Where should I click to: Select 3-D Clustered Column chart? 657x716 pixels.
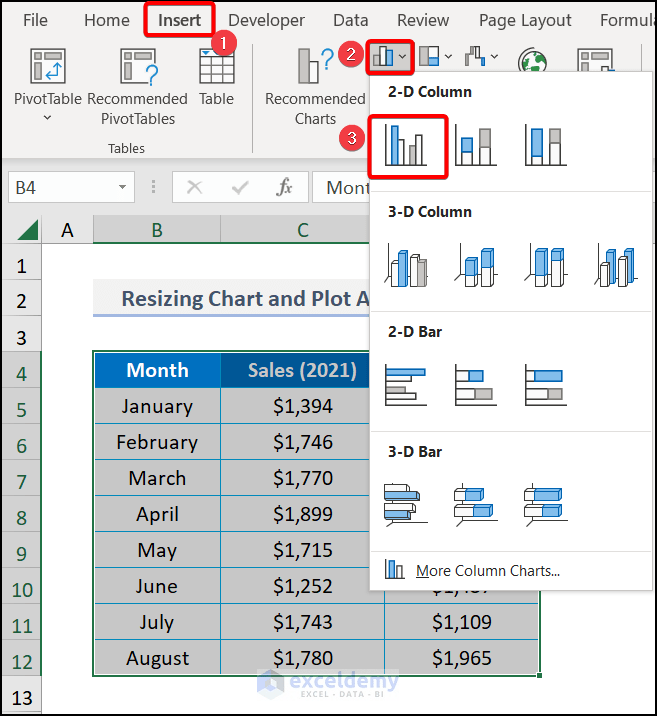(406, 266)
